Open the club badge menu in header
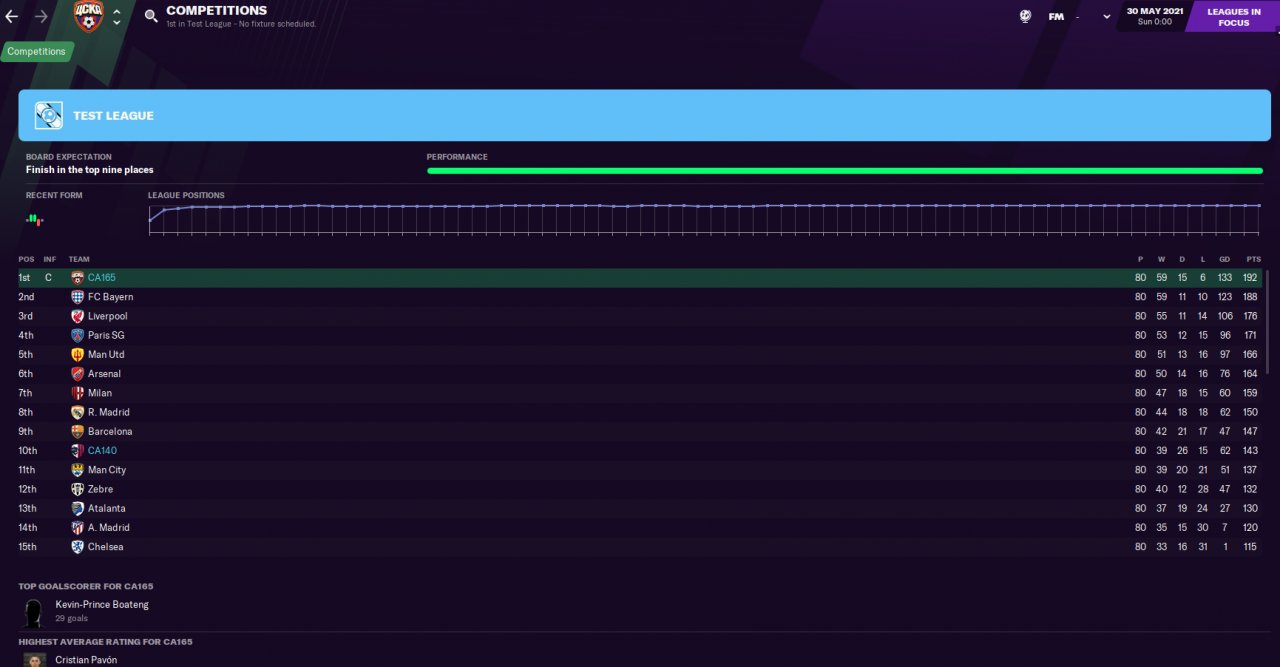 (88, 16)
